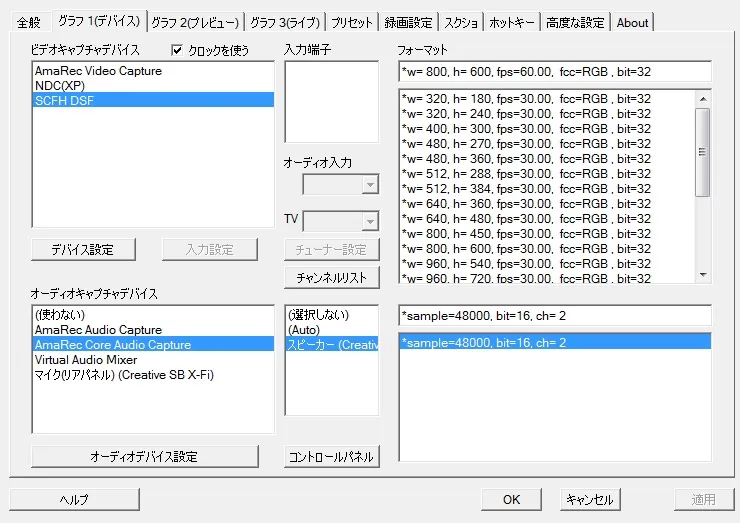Open the ヘルプ button
The width and height of the screenshot is (740, 523).
[x=74, y=499]
